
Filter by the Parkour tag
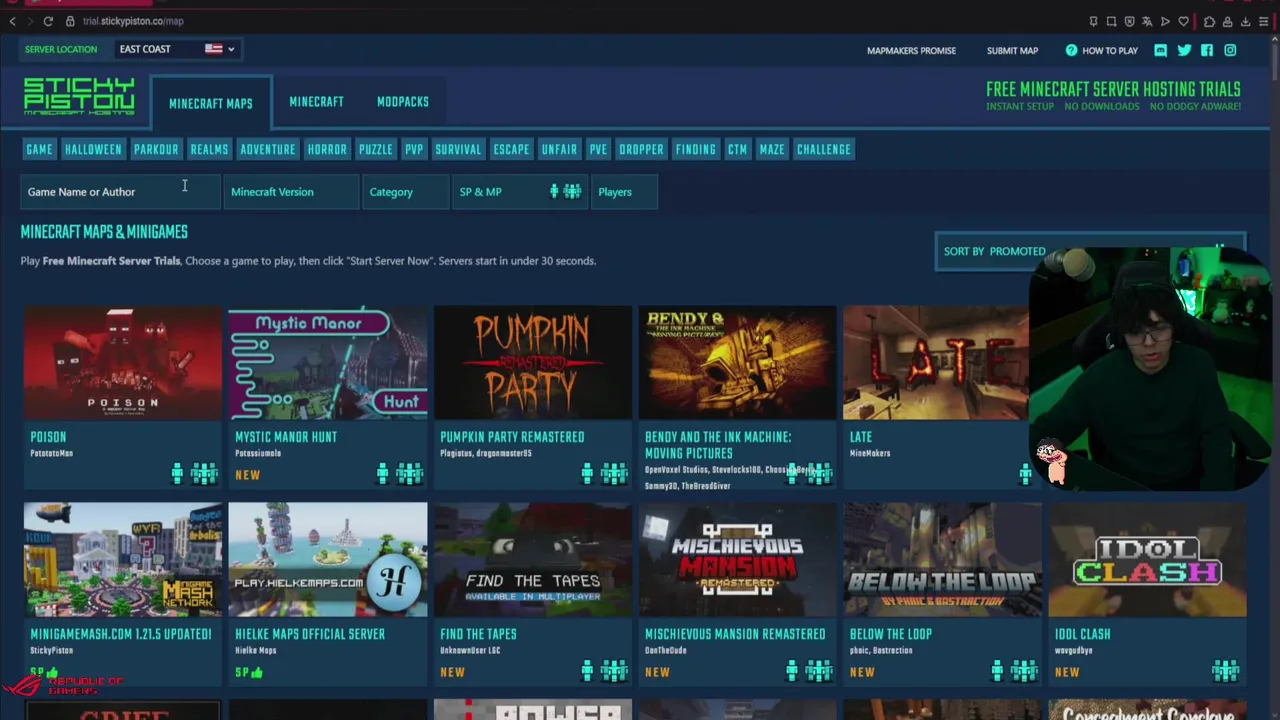(x=156, y=149)
